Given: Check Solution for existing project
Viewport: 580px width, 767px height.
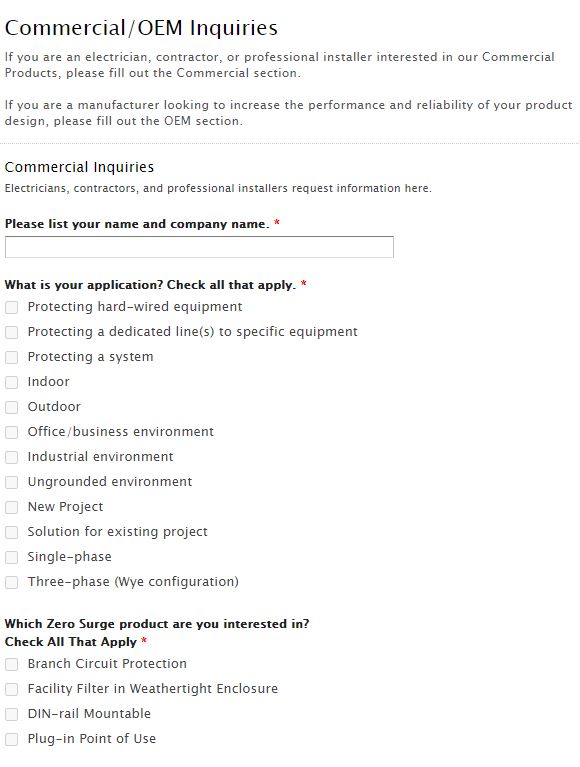Looking at the screenshot, I should coord(11,532).
